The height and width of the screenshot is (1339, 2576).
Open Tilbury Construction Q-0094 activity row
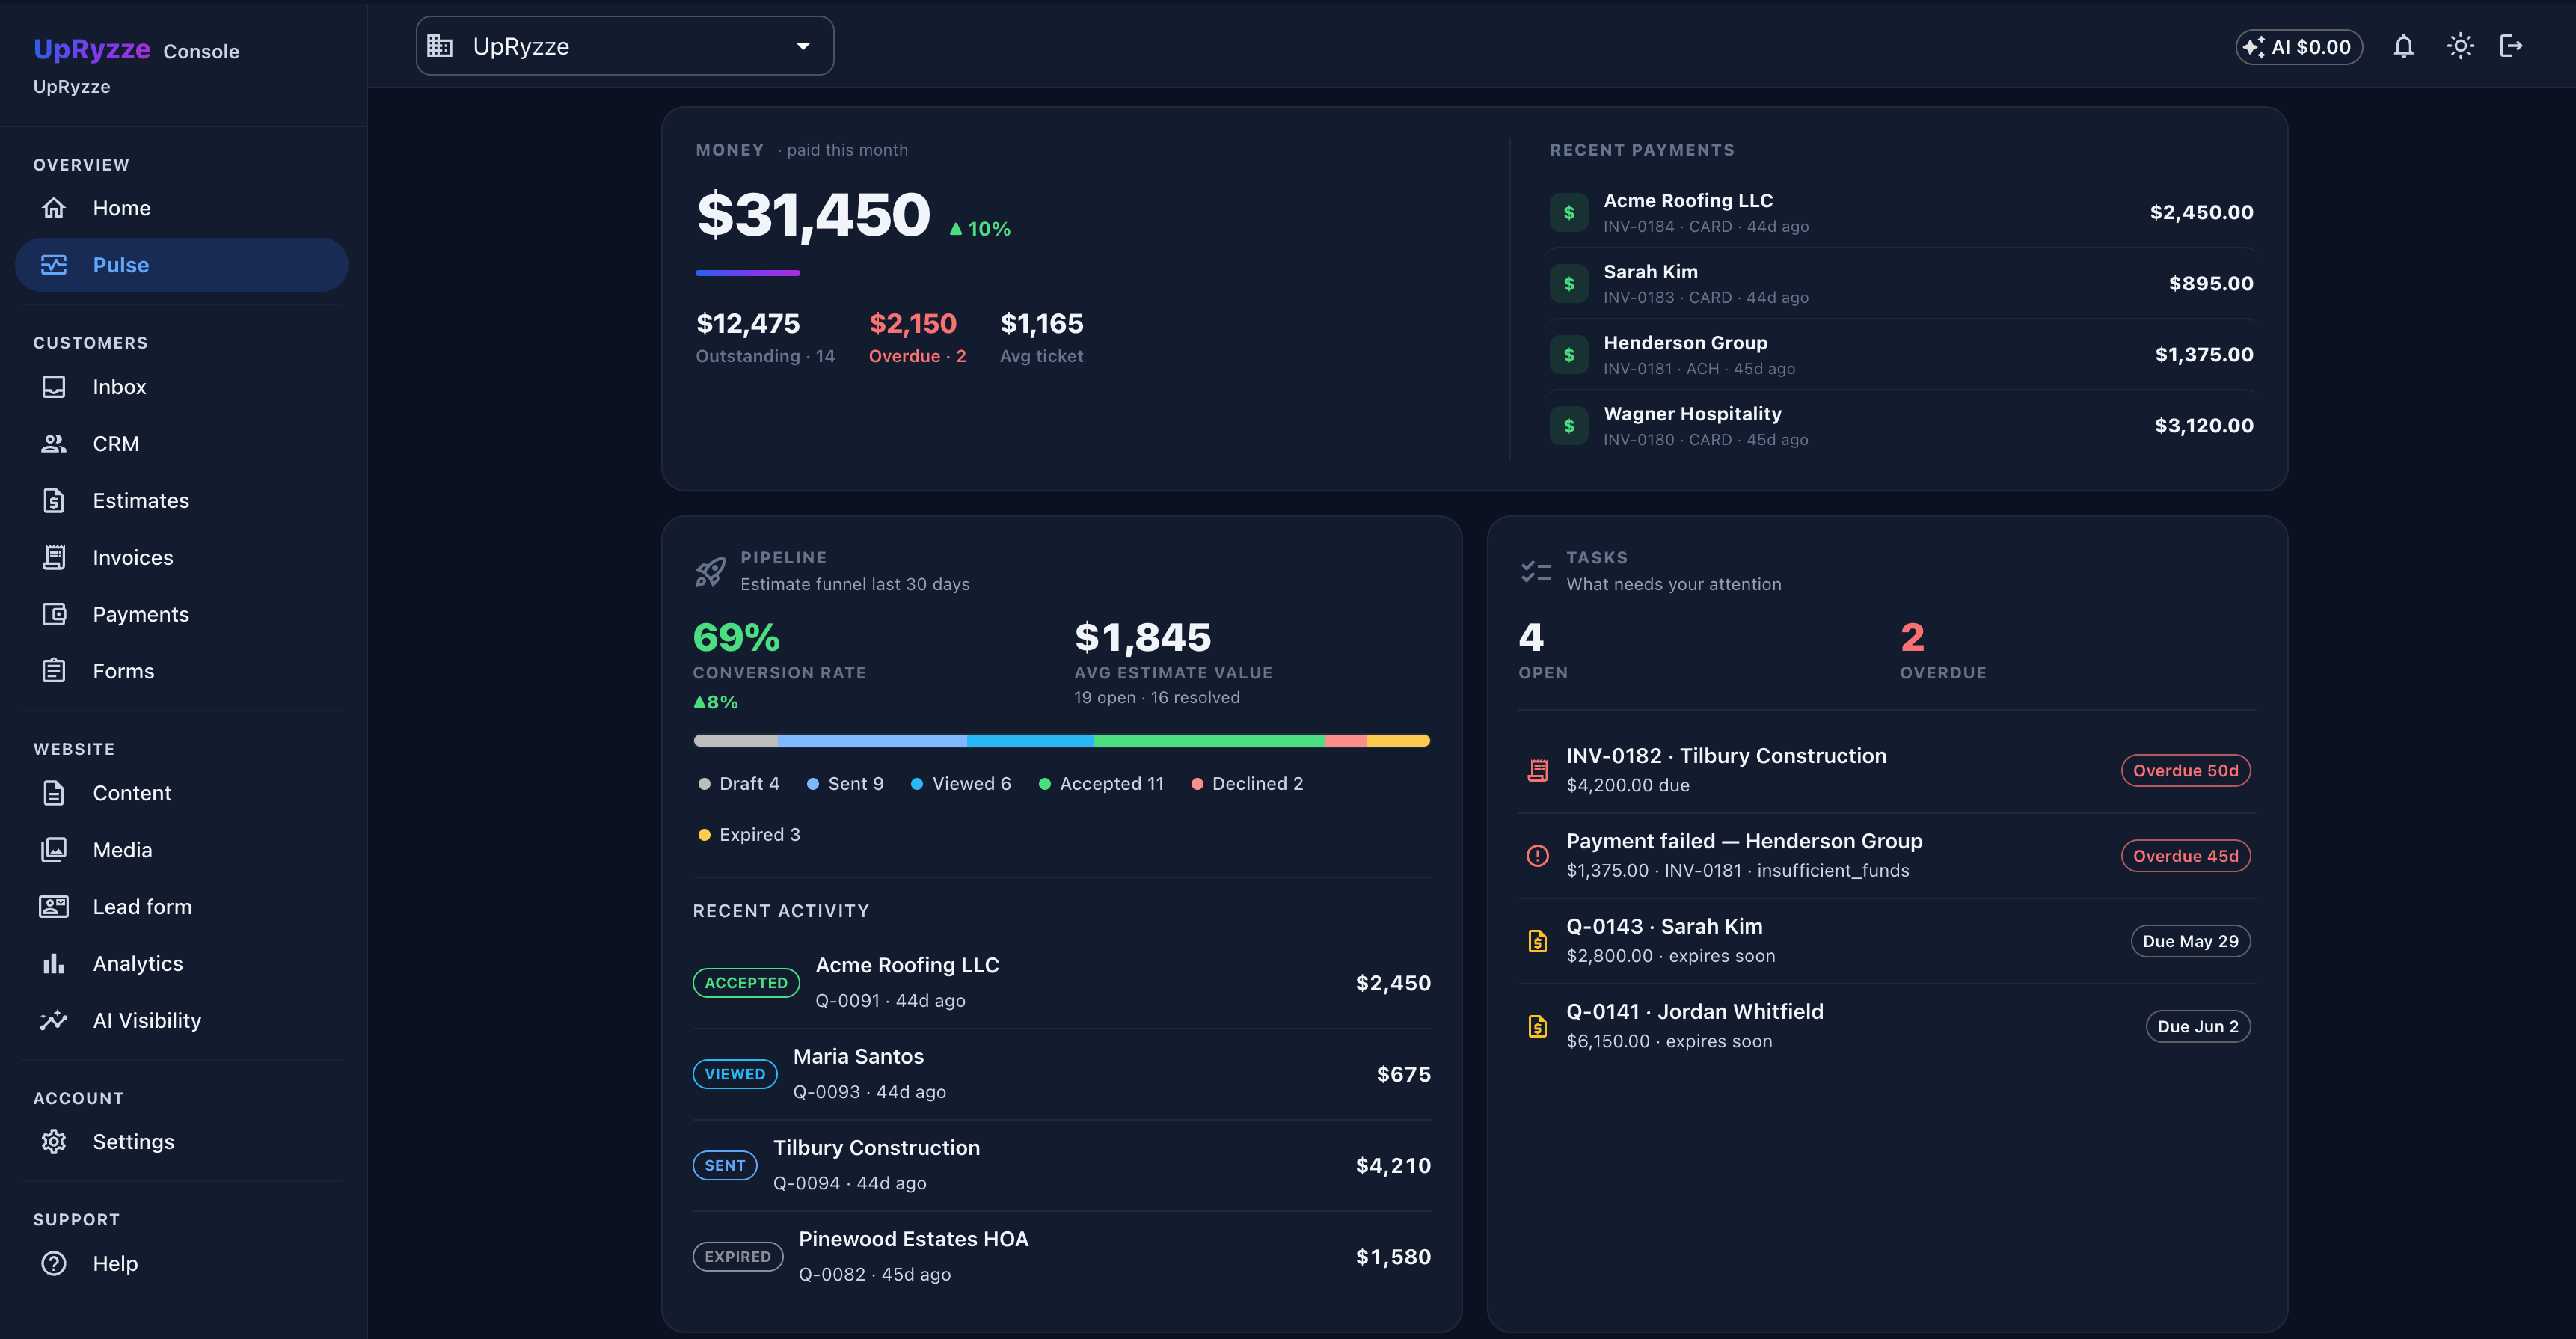point(1062,1165)
